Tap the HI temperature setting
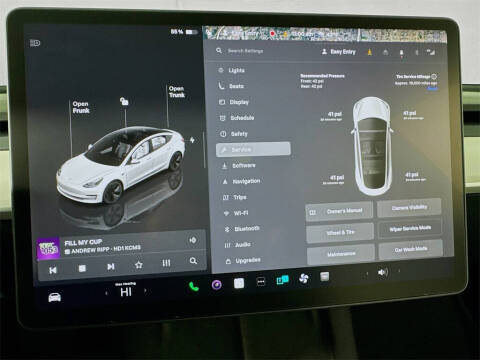Screen dimensions: 480x360 126,292
